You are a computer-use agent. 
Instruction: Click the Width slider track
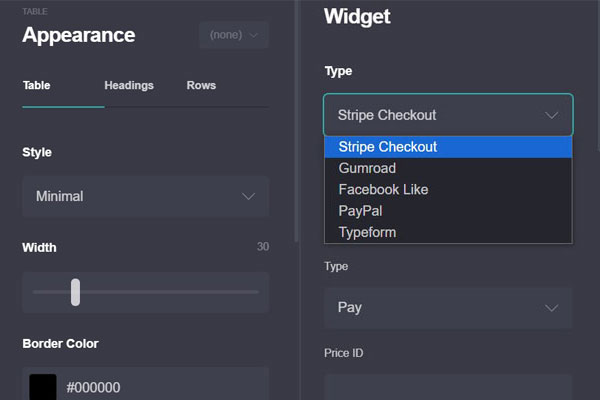145,292
